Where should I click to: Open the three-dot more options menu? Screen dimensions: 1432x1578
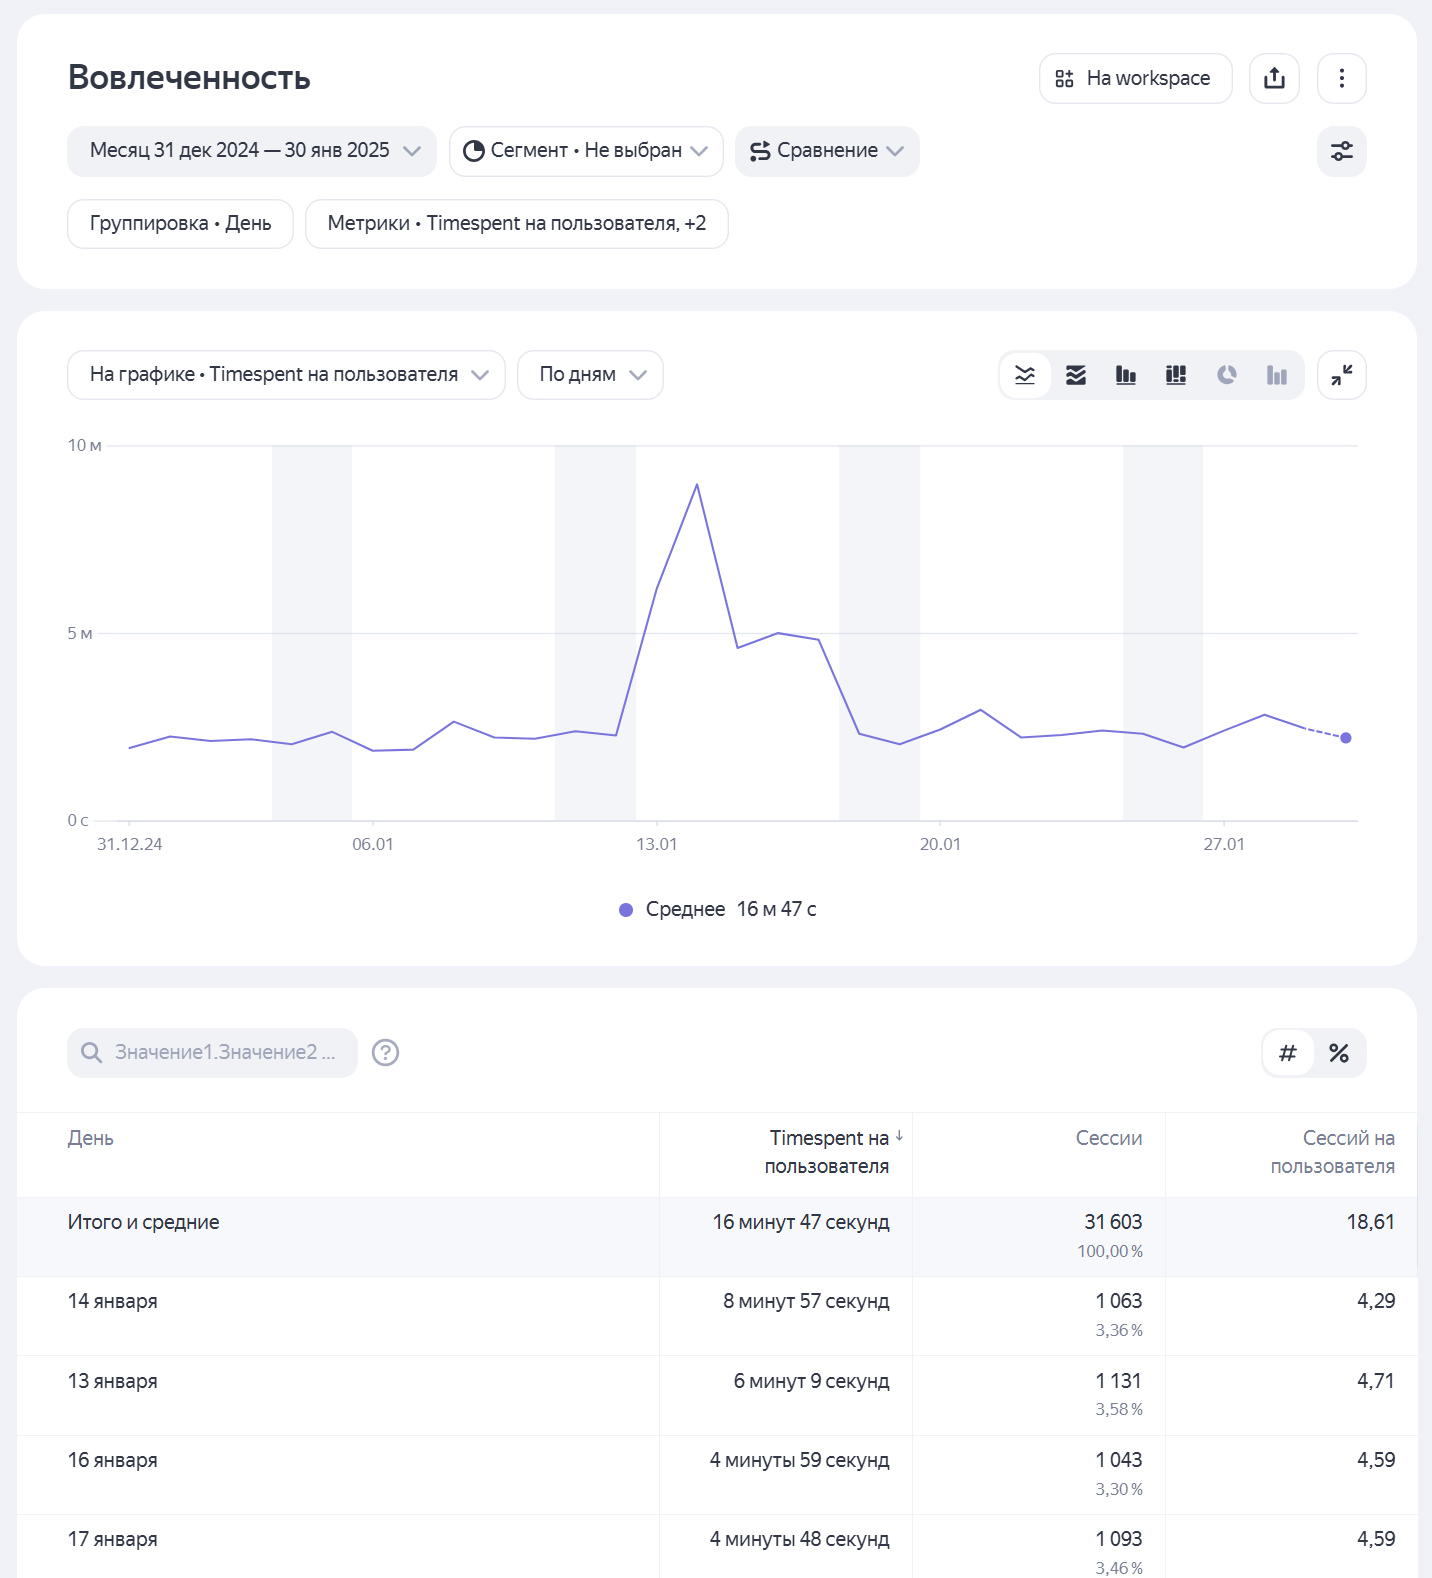pyautogui.click(x=1341, y=78)
